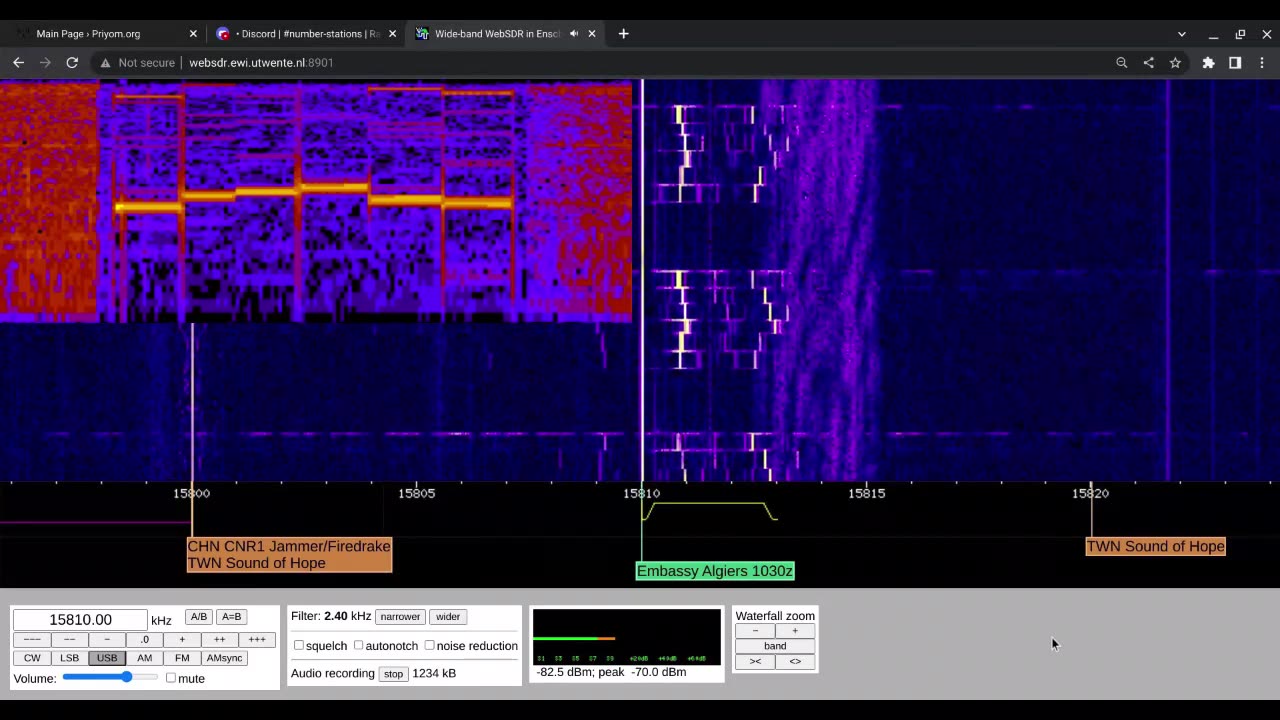Viewport: 1280px width, 720px height.
Task: Select CW mode
Action: [32, 658]
